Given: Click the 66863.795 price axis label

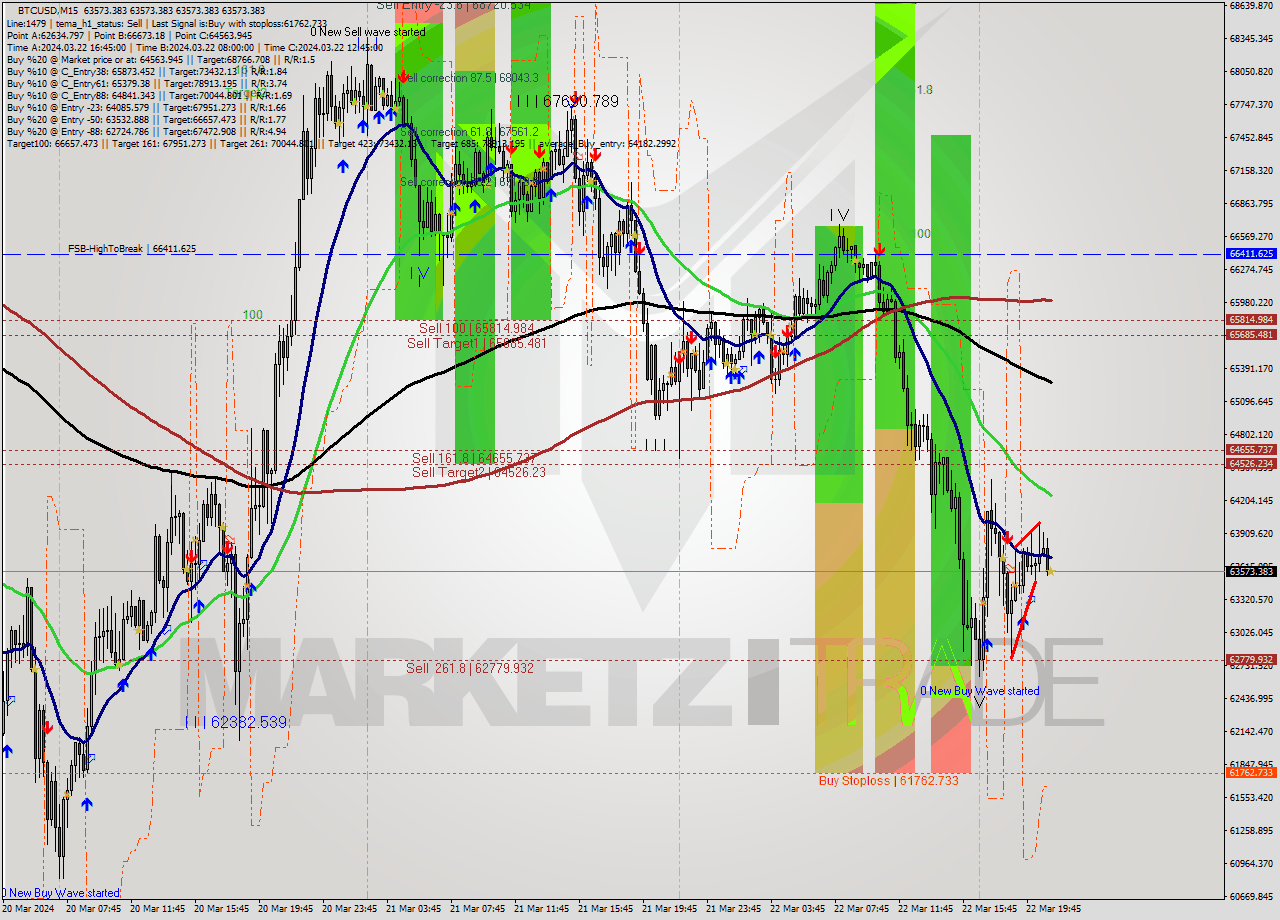Looking at the screenshot, I should click(1251, 203).
